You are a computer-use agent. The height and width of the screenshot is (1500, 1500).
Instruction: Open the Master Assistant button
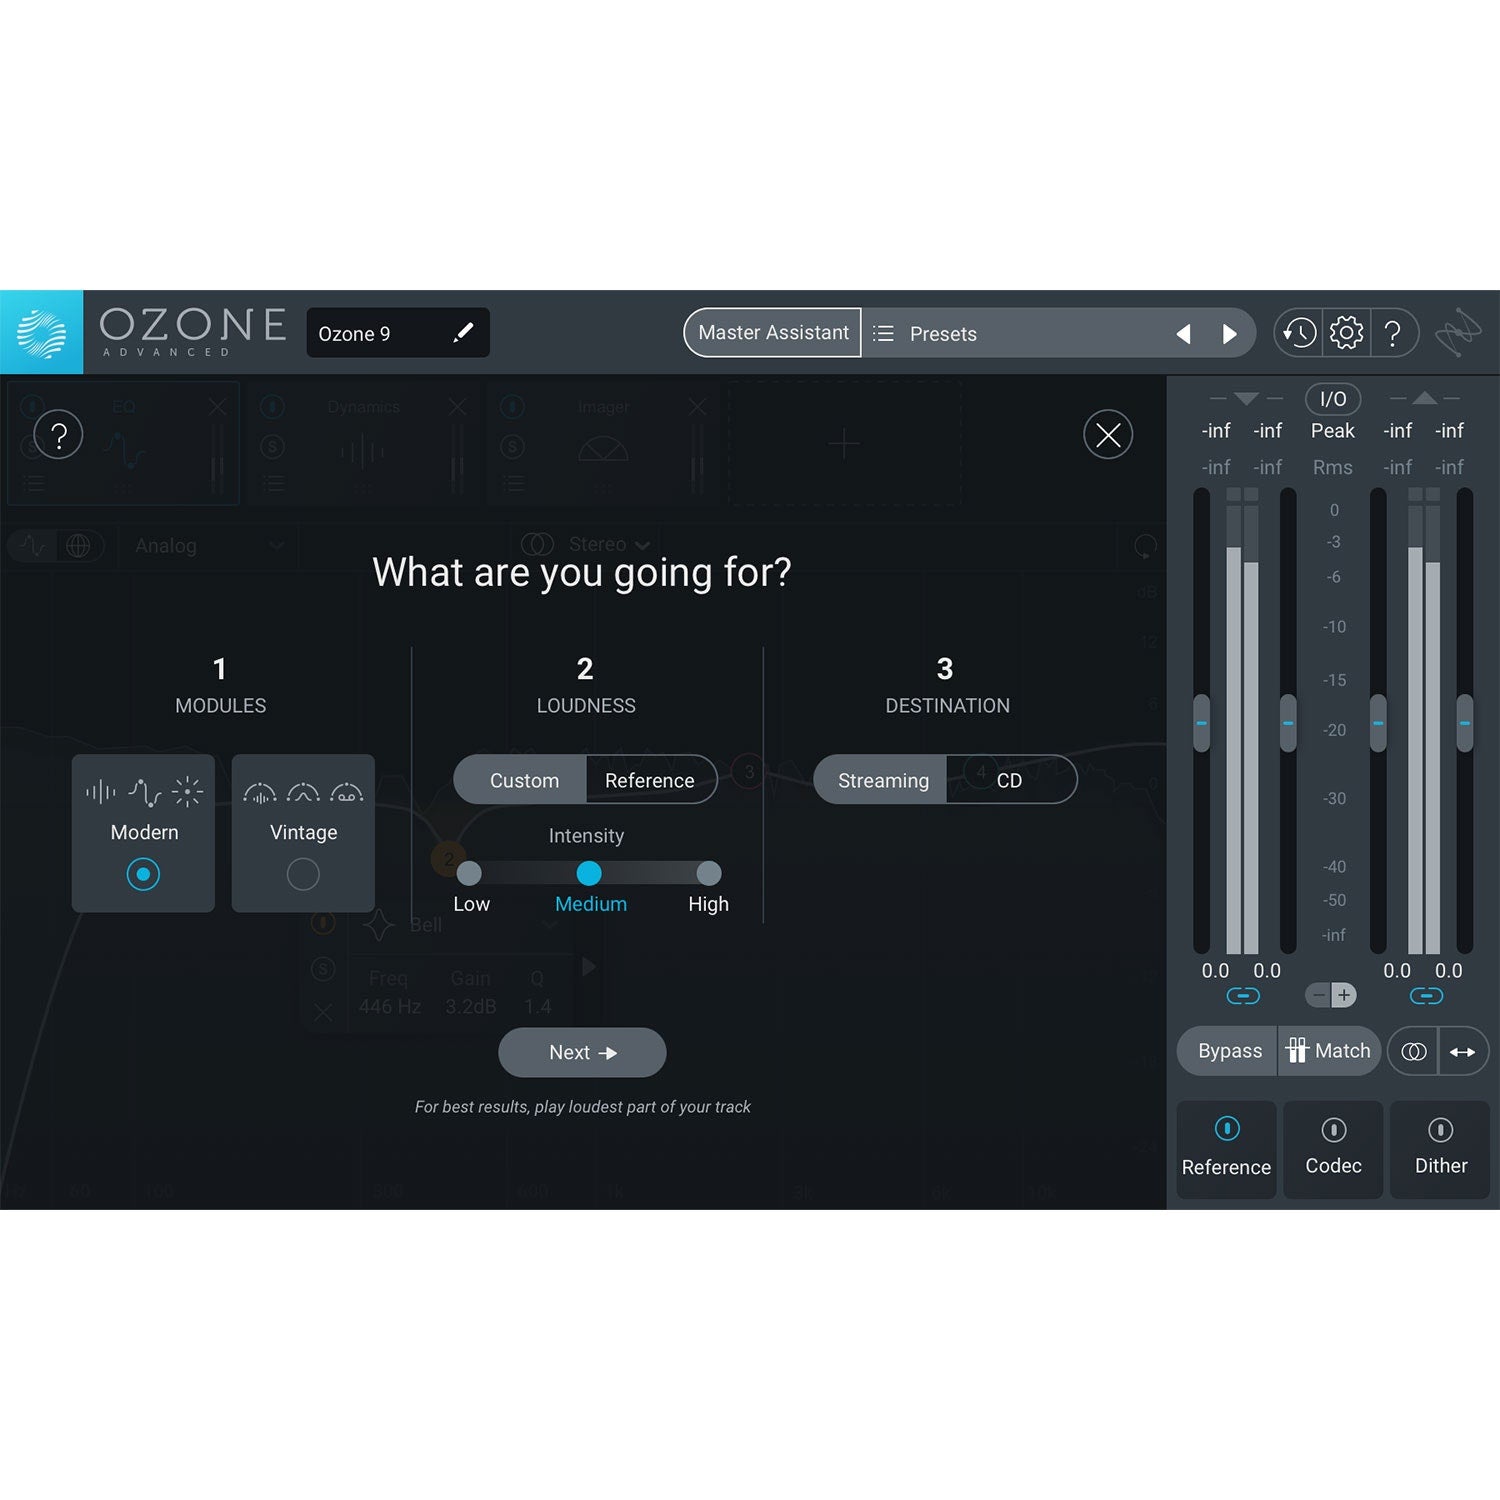(x=773, y=333)
